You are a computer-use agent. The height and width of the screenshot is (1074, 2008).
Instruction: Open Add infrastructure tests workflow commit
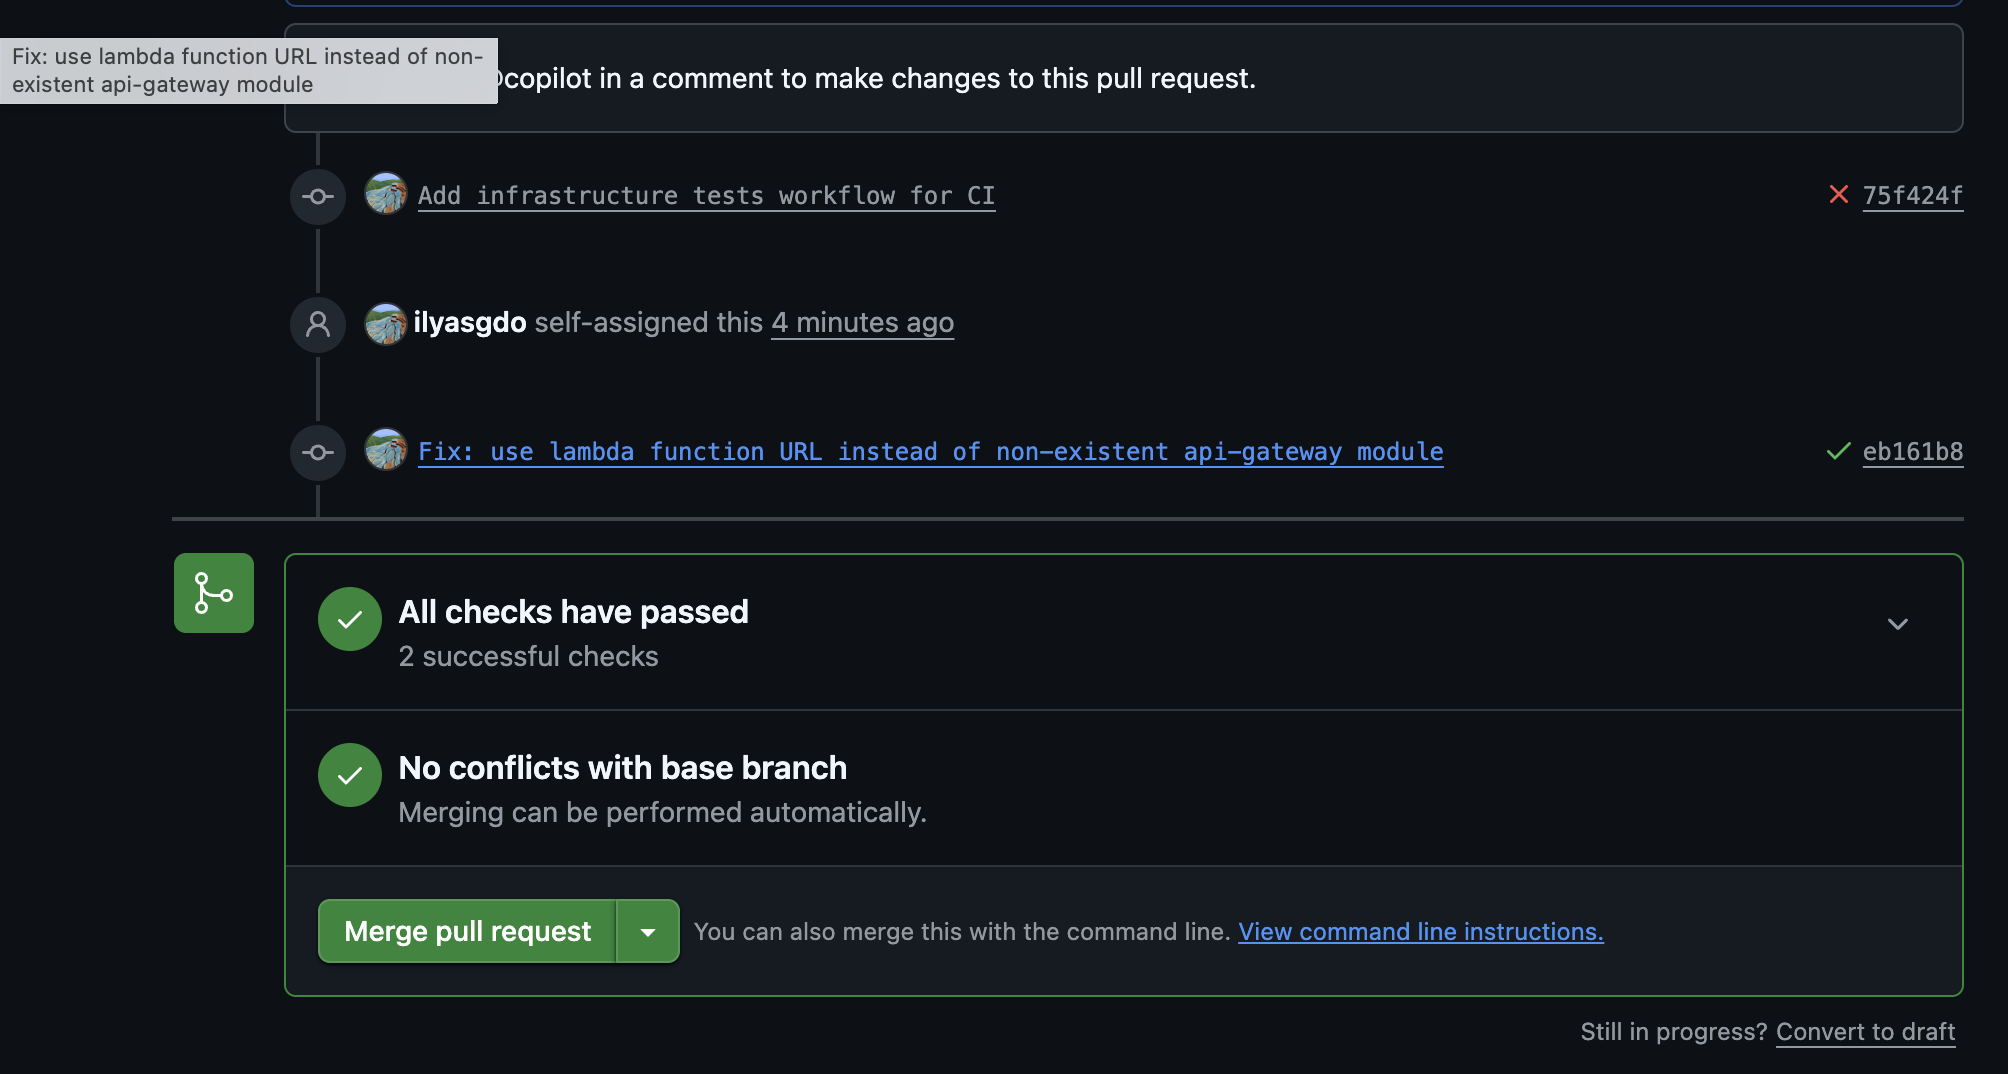706,196
